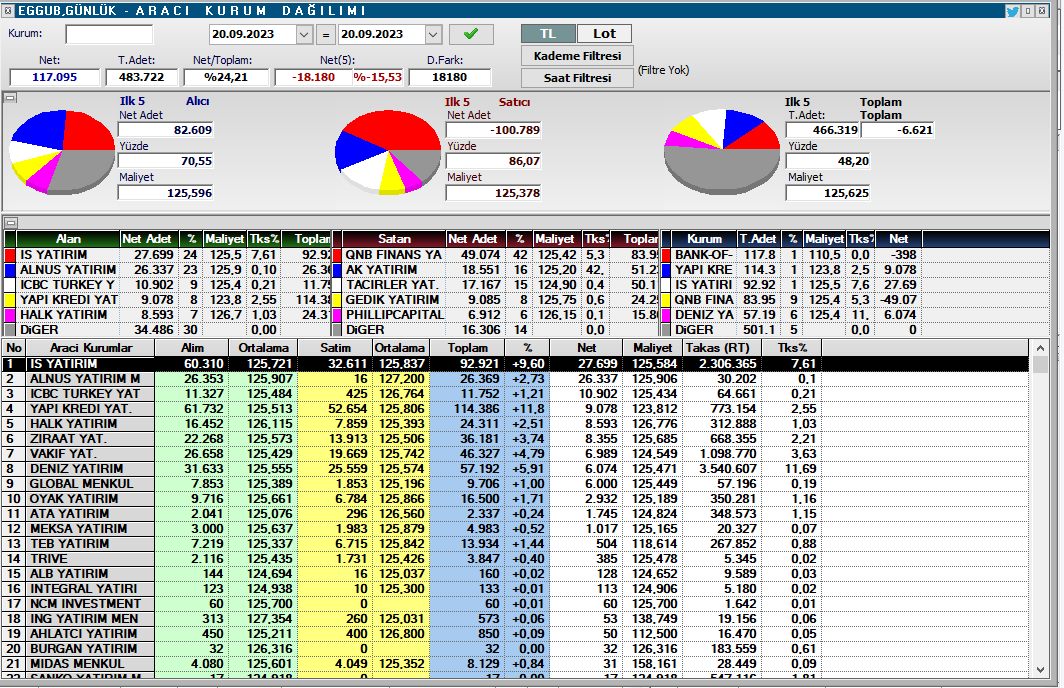Select the MIDAS MENKUL row
The height and width of the screenshot is (688, 1064).
pyautogui.click(x=515, y=664)
